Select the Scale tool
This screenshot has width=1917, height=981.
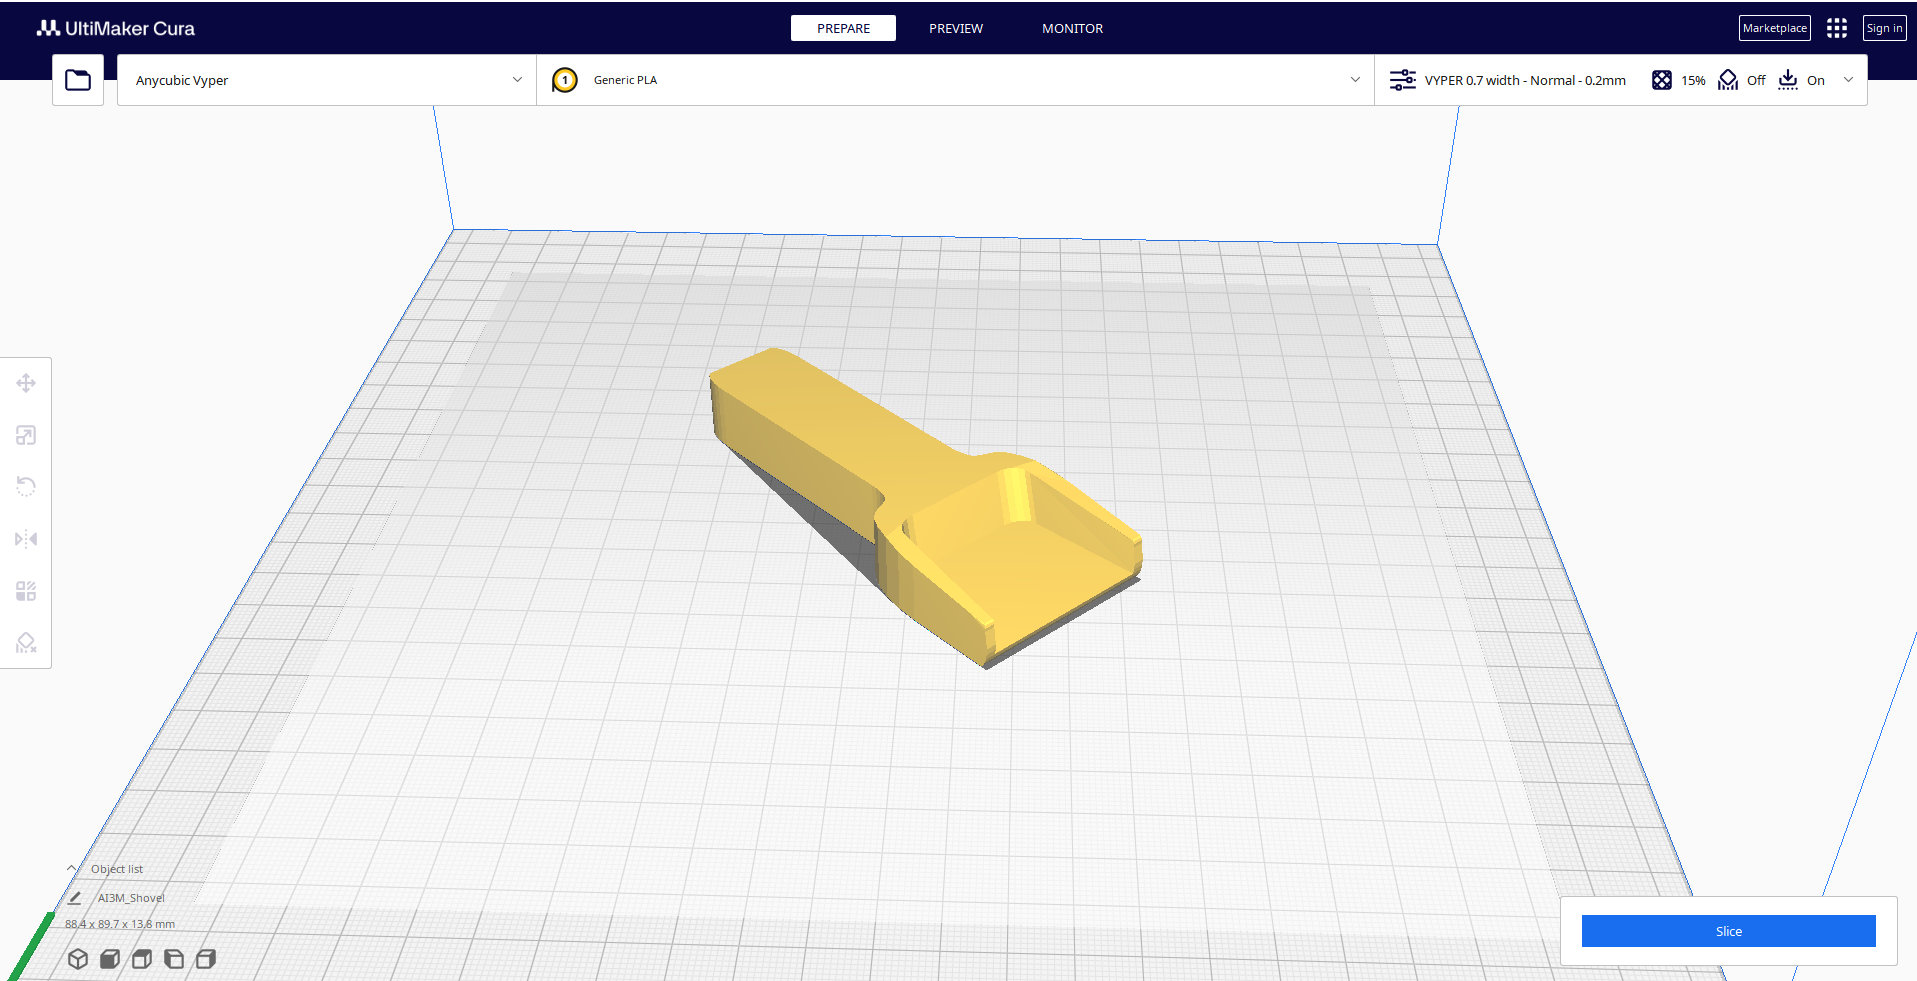(x=26, y=435)
